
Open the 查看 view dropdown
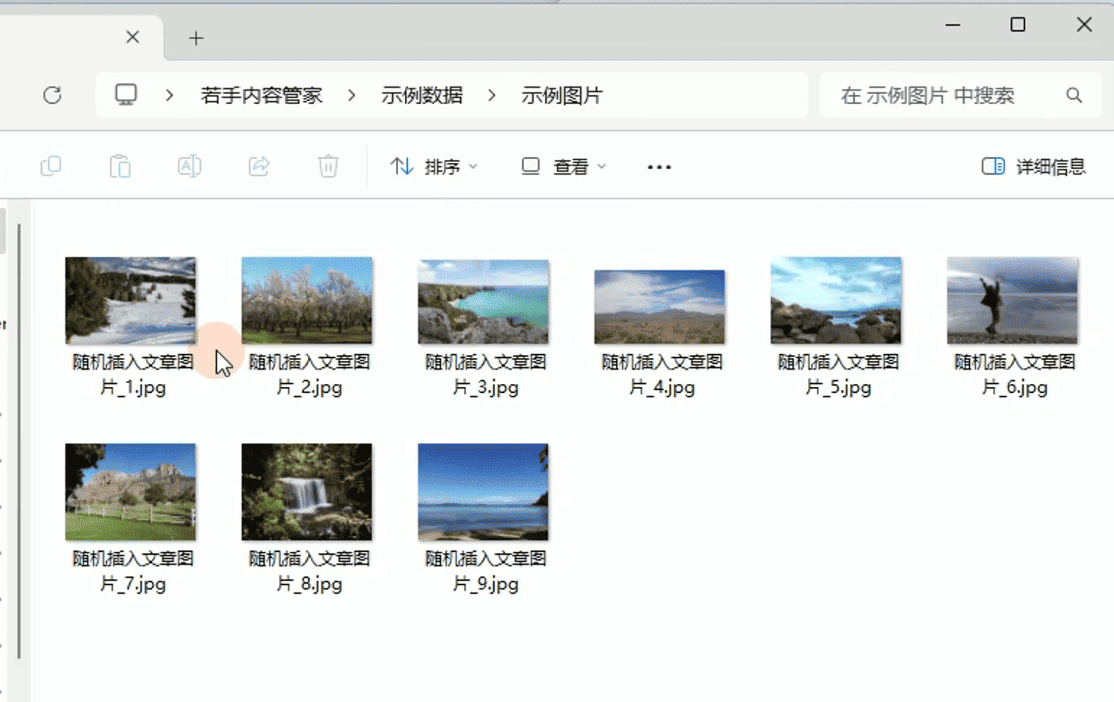tap(564, 166)
